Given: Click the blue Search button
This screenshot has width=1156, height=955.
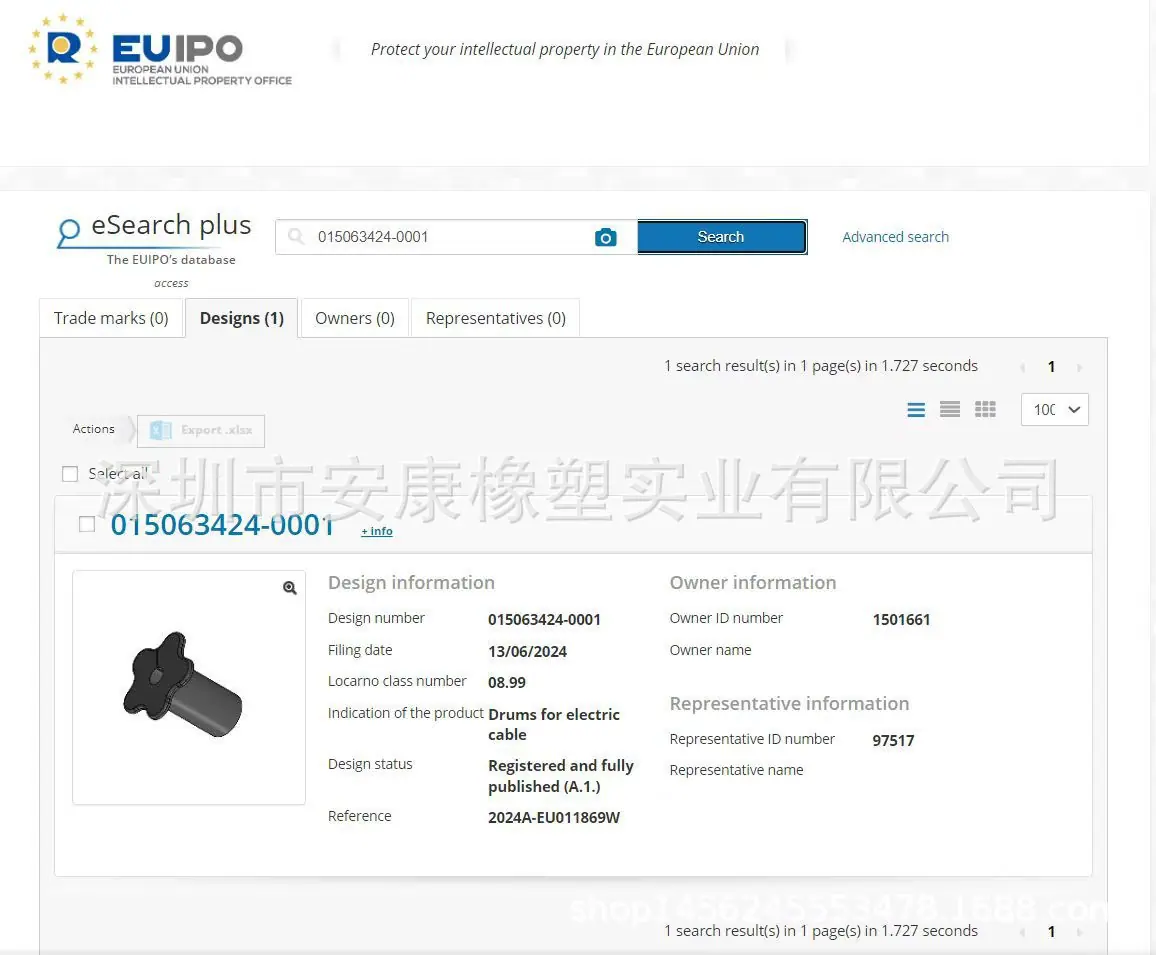Looking at the screenshot, I should (x=722, y=237).
